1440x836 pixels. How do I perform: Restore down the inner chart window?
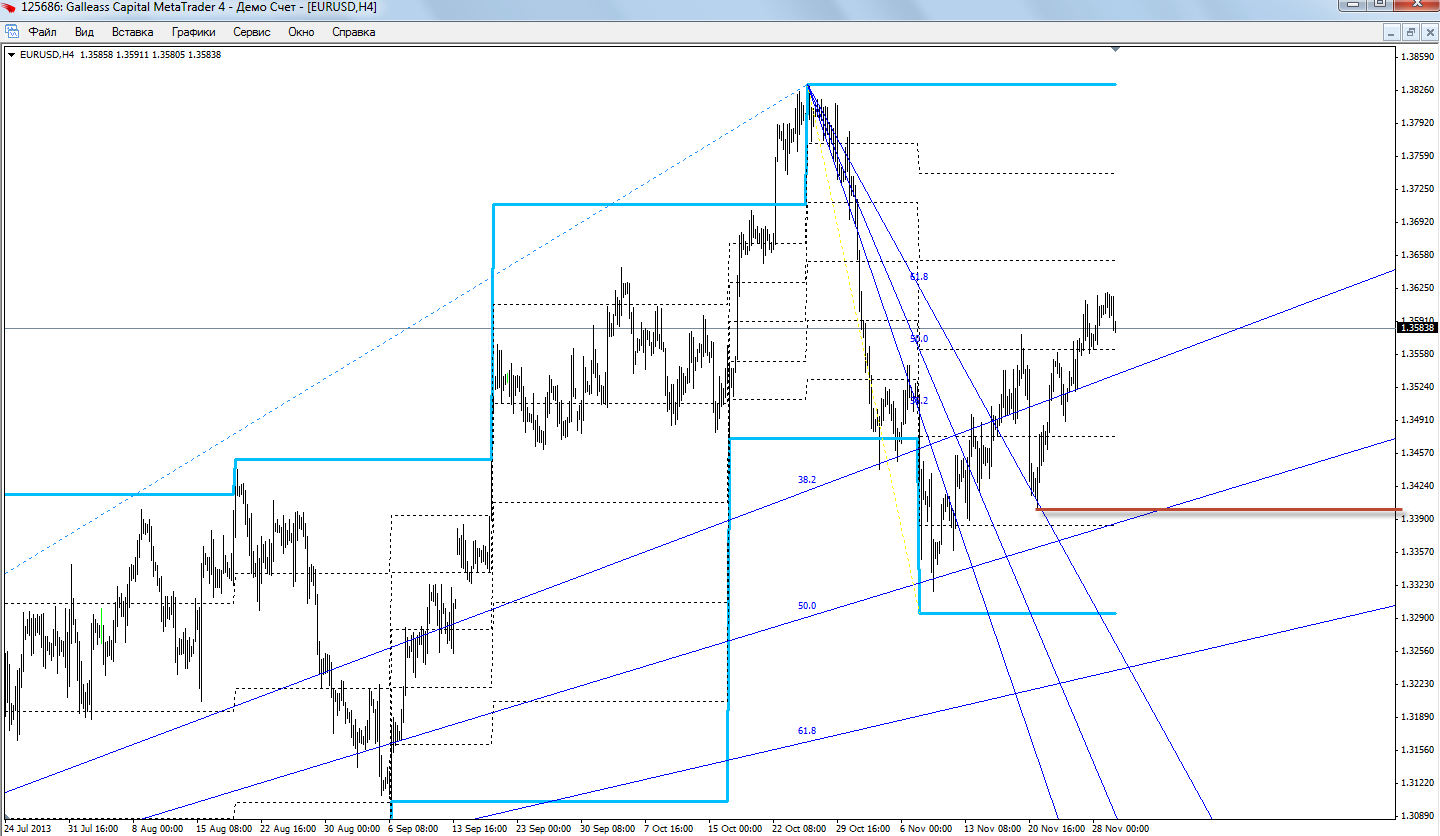coord(1410,32)
